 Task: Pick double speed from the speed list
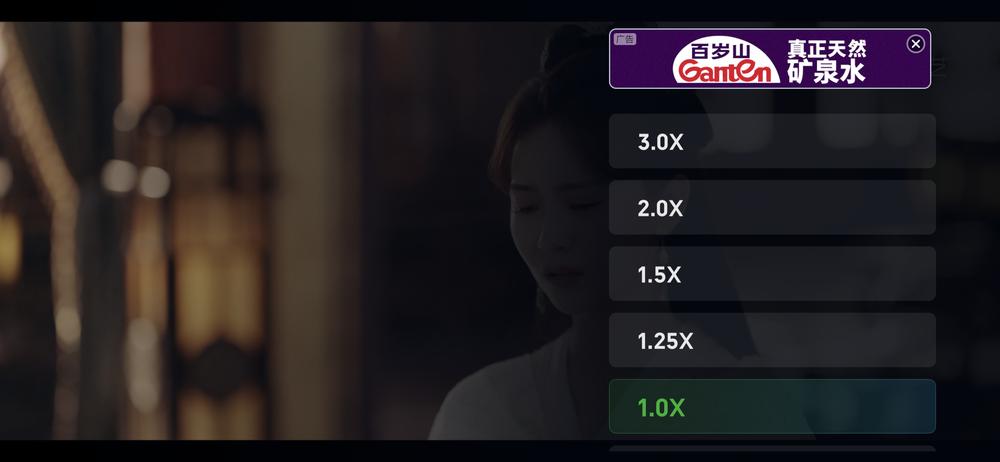[x=772, y=207]
